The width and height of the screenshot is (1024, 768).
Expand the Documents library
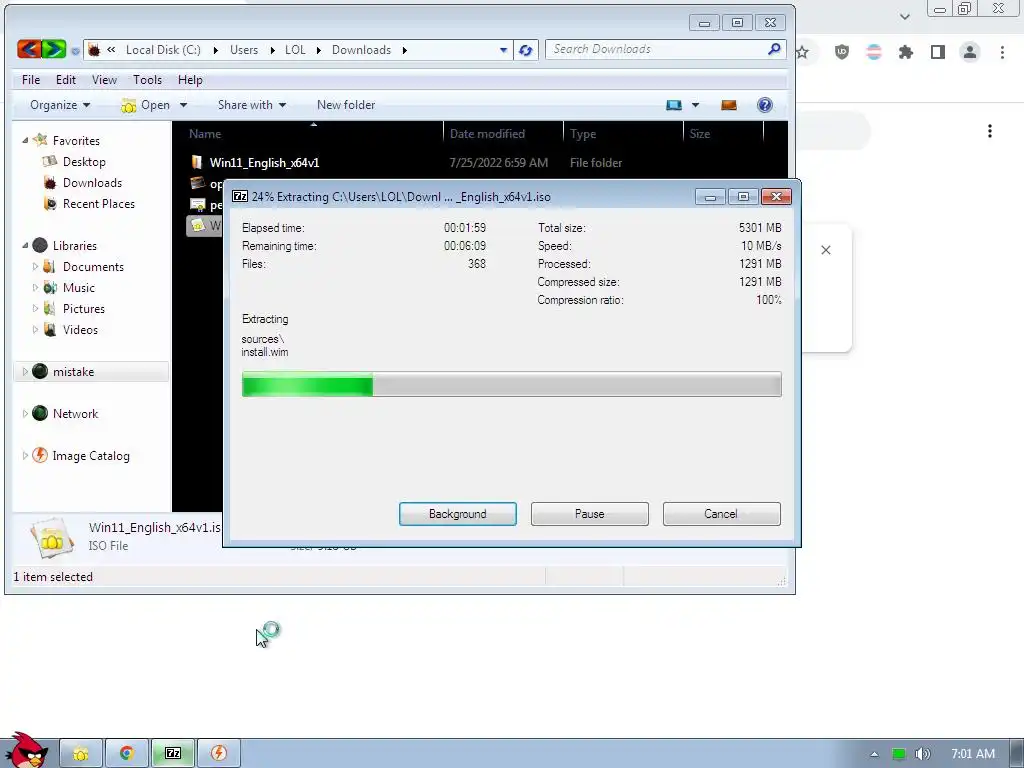(35, 266)
